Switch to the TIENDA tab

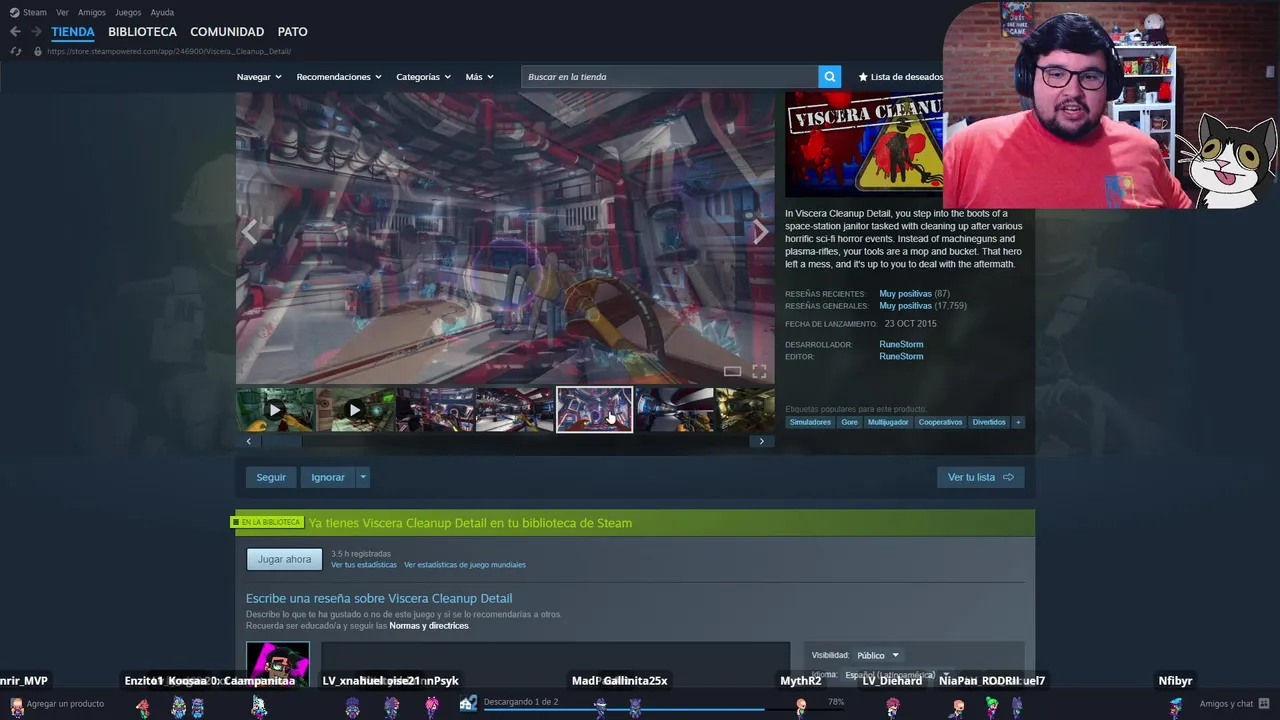[73, 32]
